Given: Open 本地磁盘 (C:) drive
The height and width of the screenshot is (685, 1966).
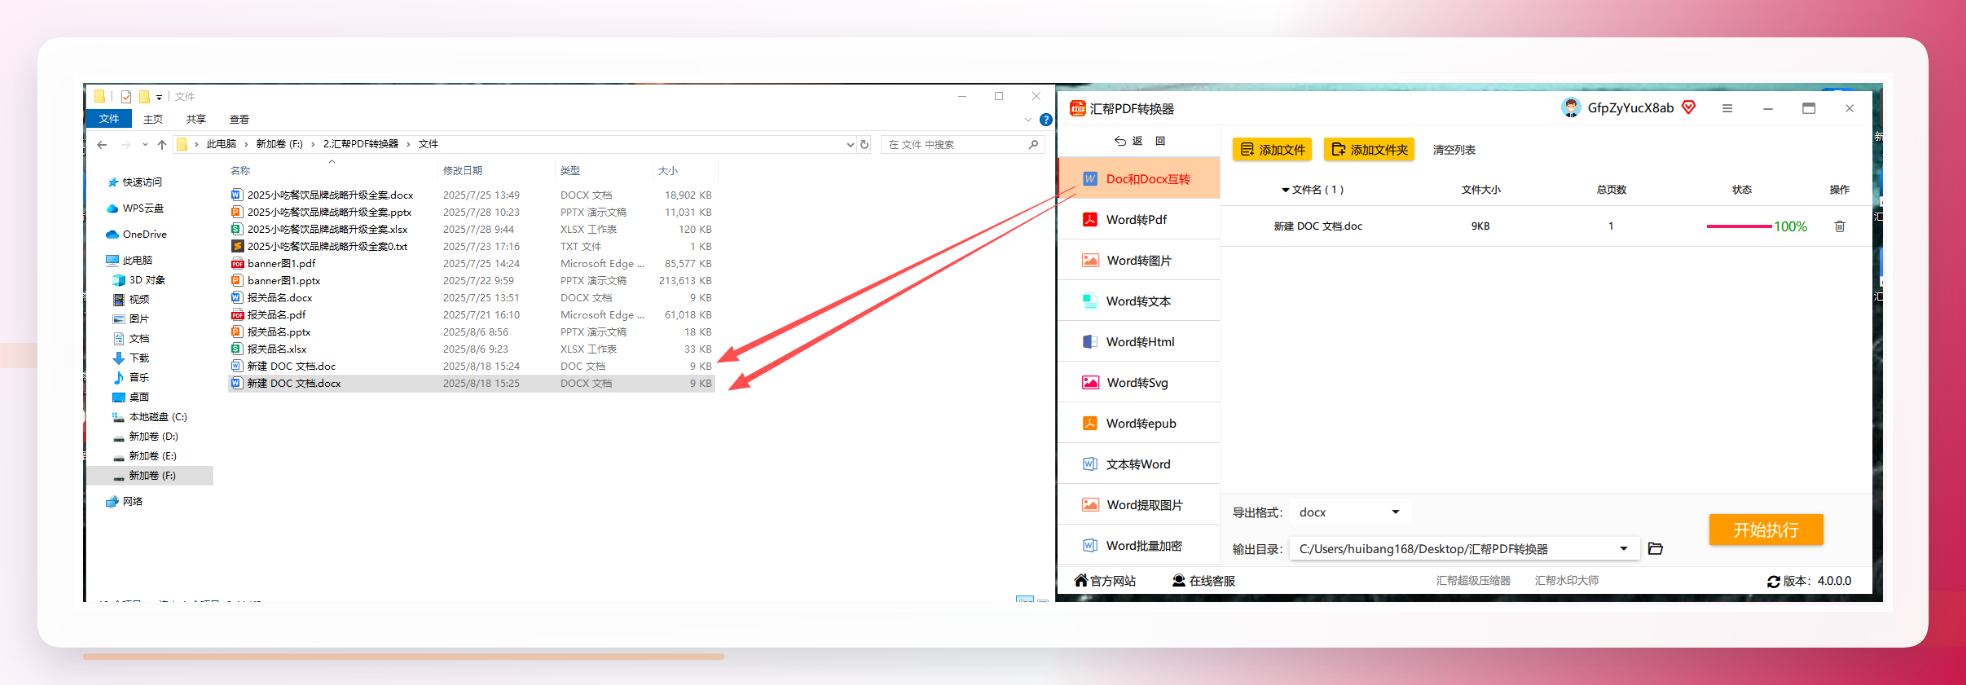Looking at the screenshot, I should pos(150,417).
